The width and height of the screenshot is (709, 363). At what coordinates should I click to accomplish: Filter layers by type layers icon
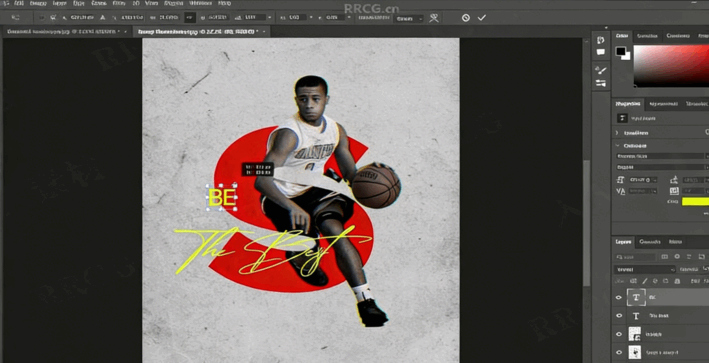tap(690, 257)
